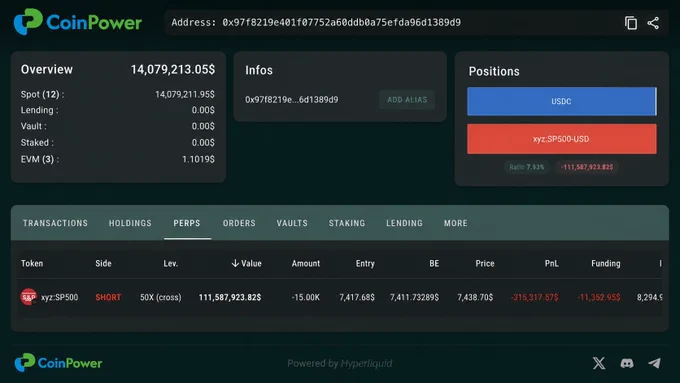
Task: Click the 50X (cross) leverage cell
Action: click(x=160, y=297)
